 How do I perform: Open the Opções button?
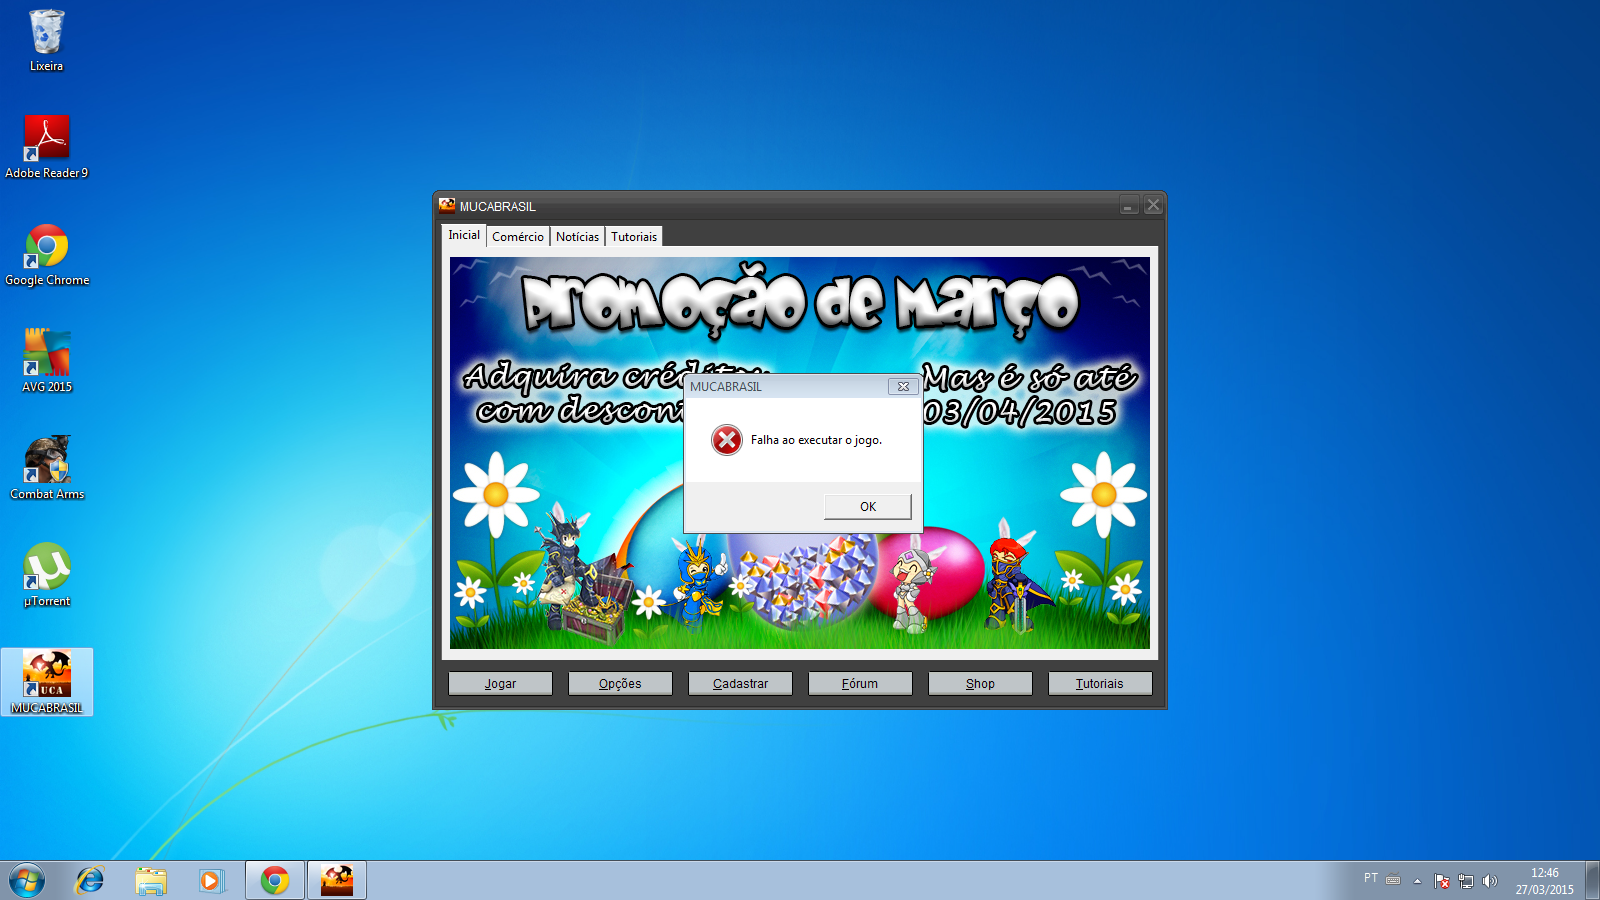pos(620,683)
